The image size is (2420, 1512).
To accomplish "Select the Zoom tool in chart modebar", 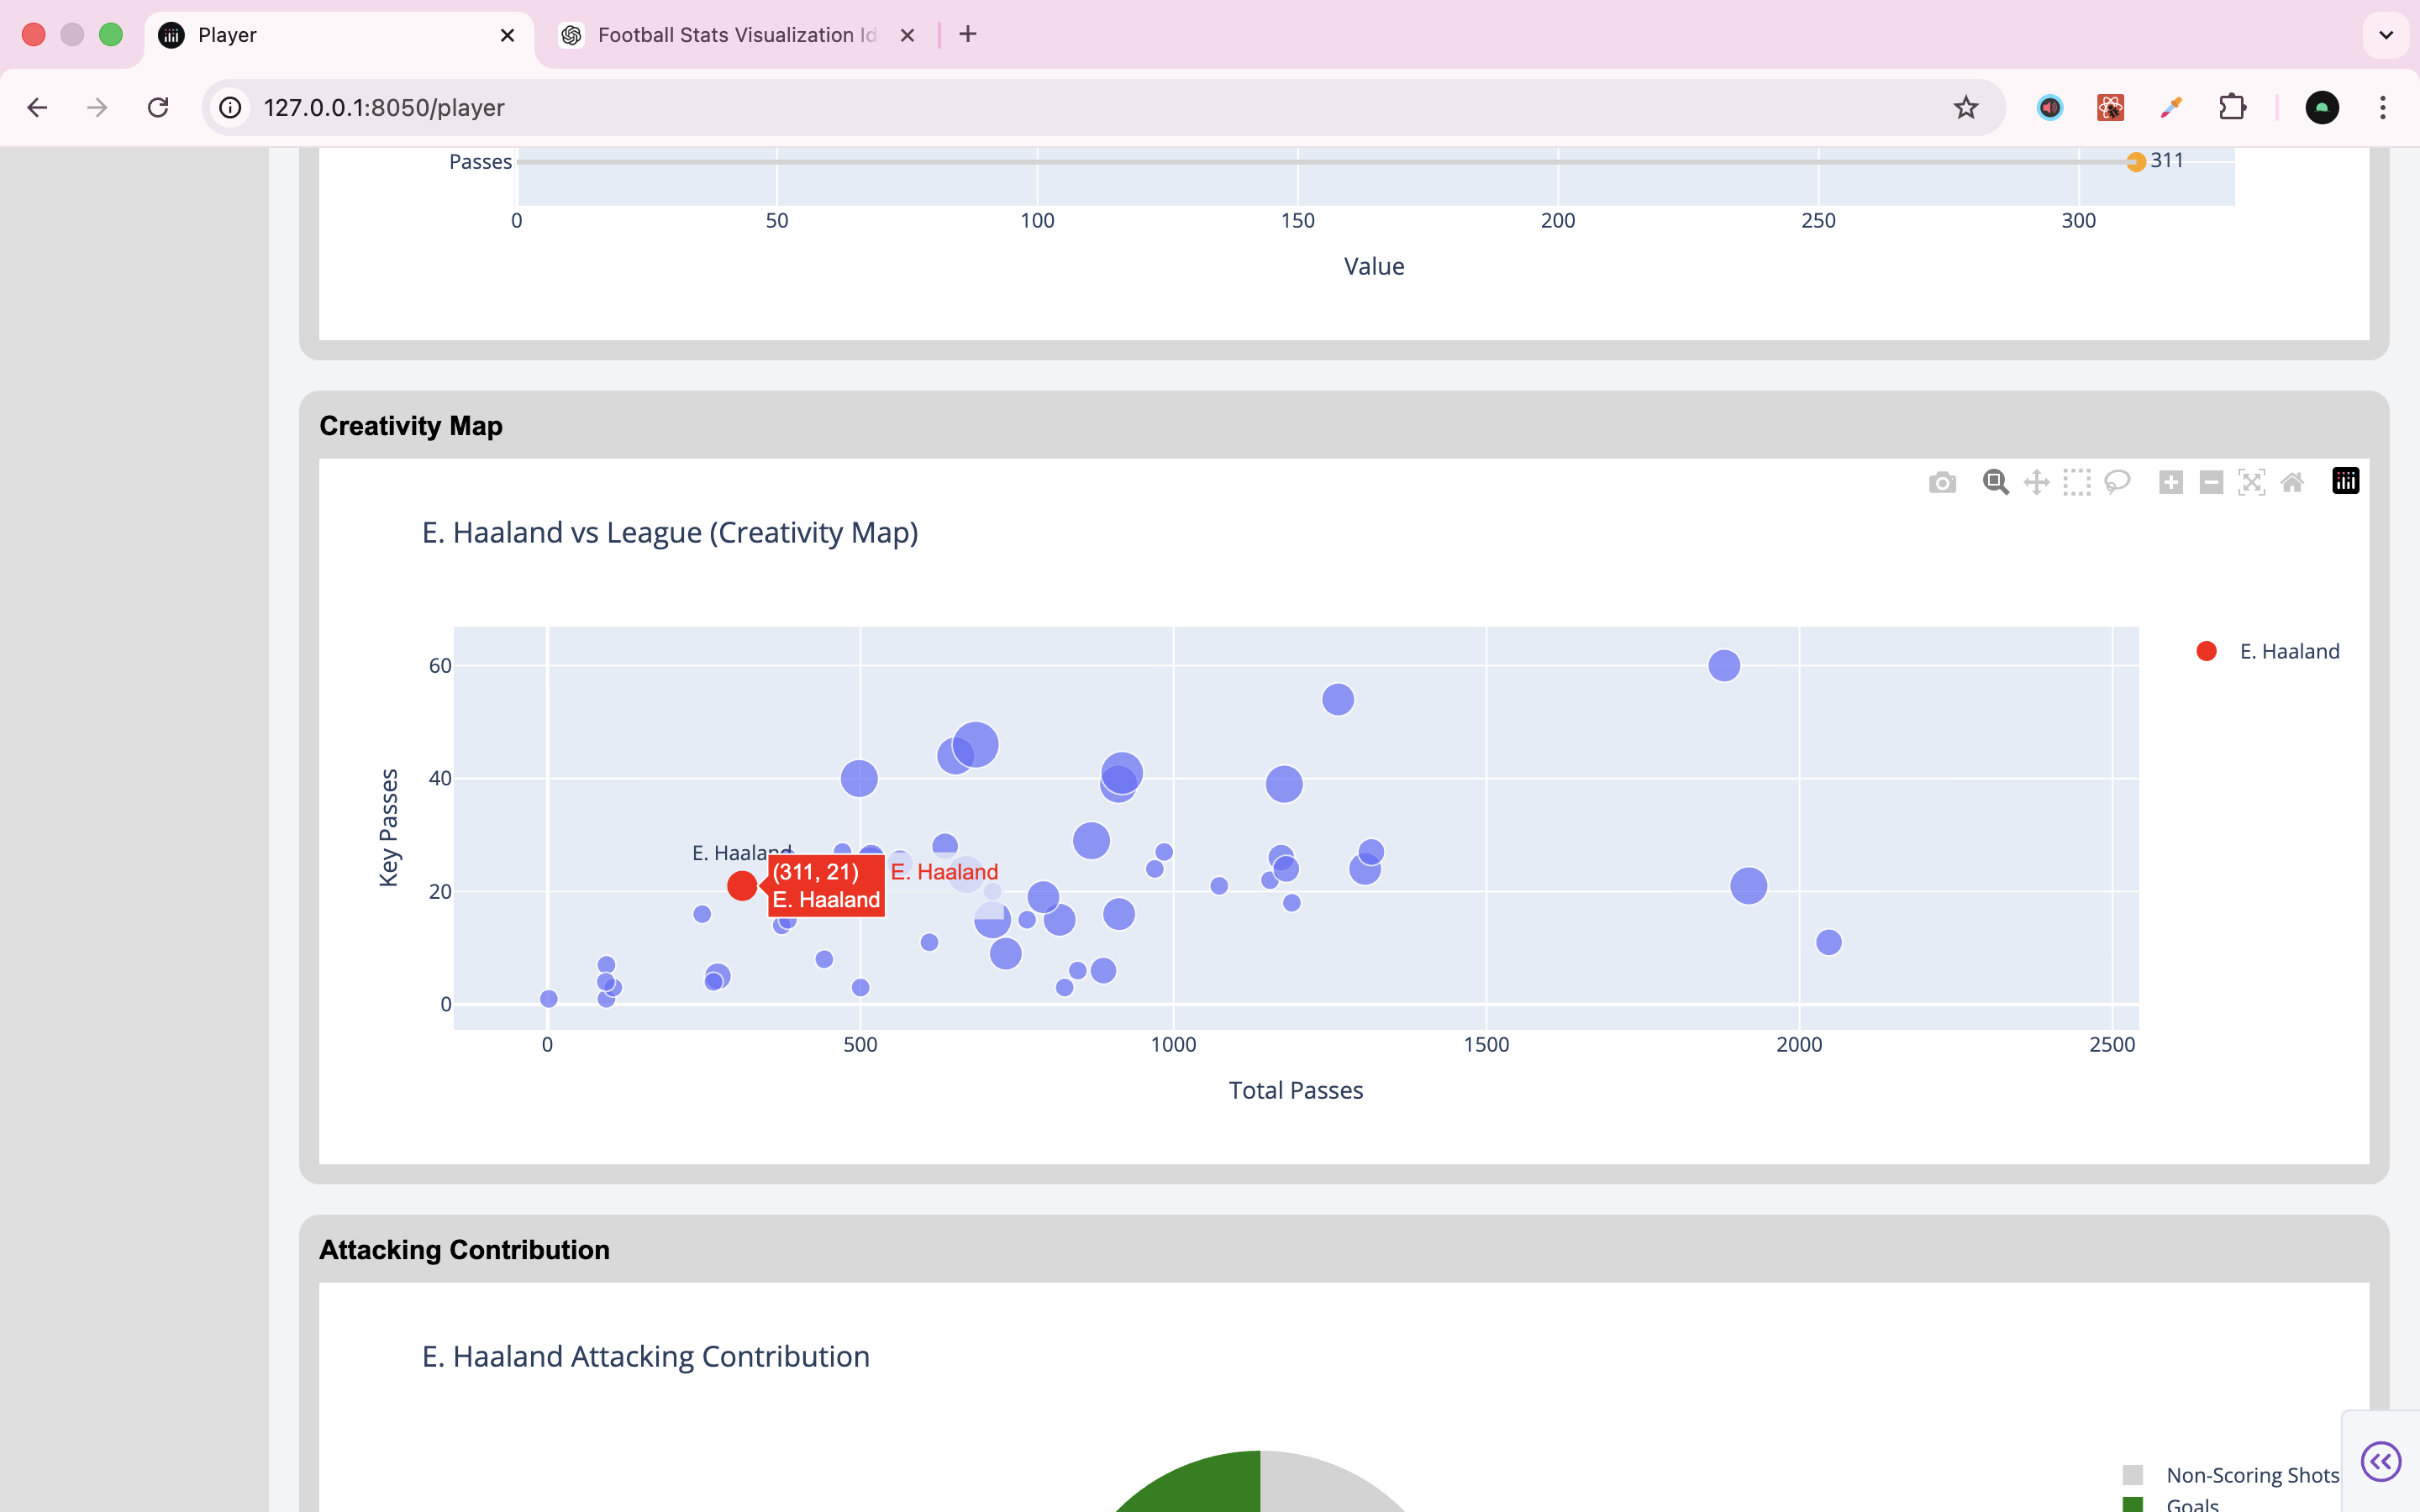I will pos(1995,483).
